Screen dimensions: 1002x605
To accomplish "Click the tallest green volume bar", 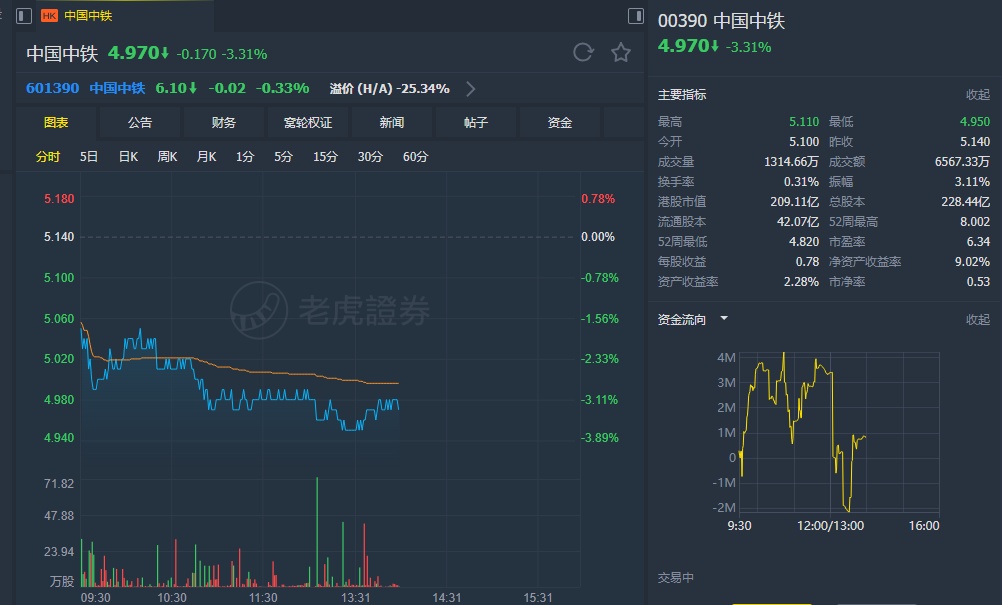I will click(316, 532).
